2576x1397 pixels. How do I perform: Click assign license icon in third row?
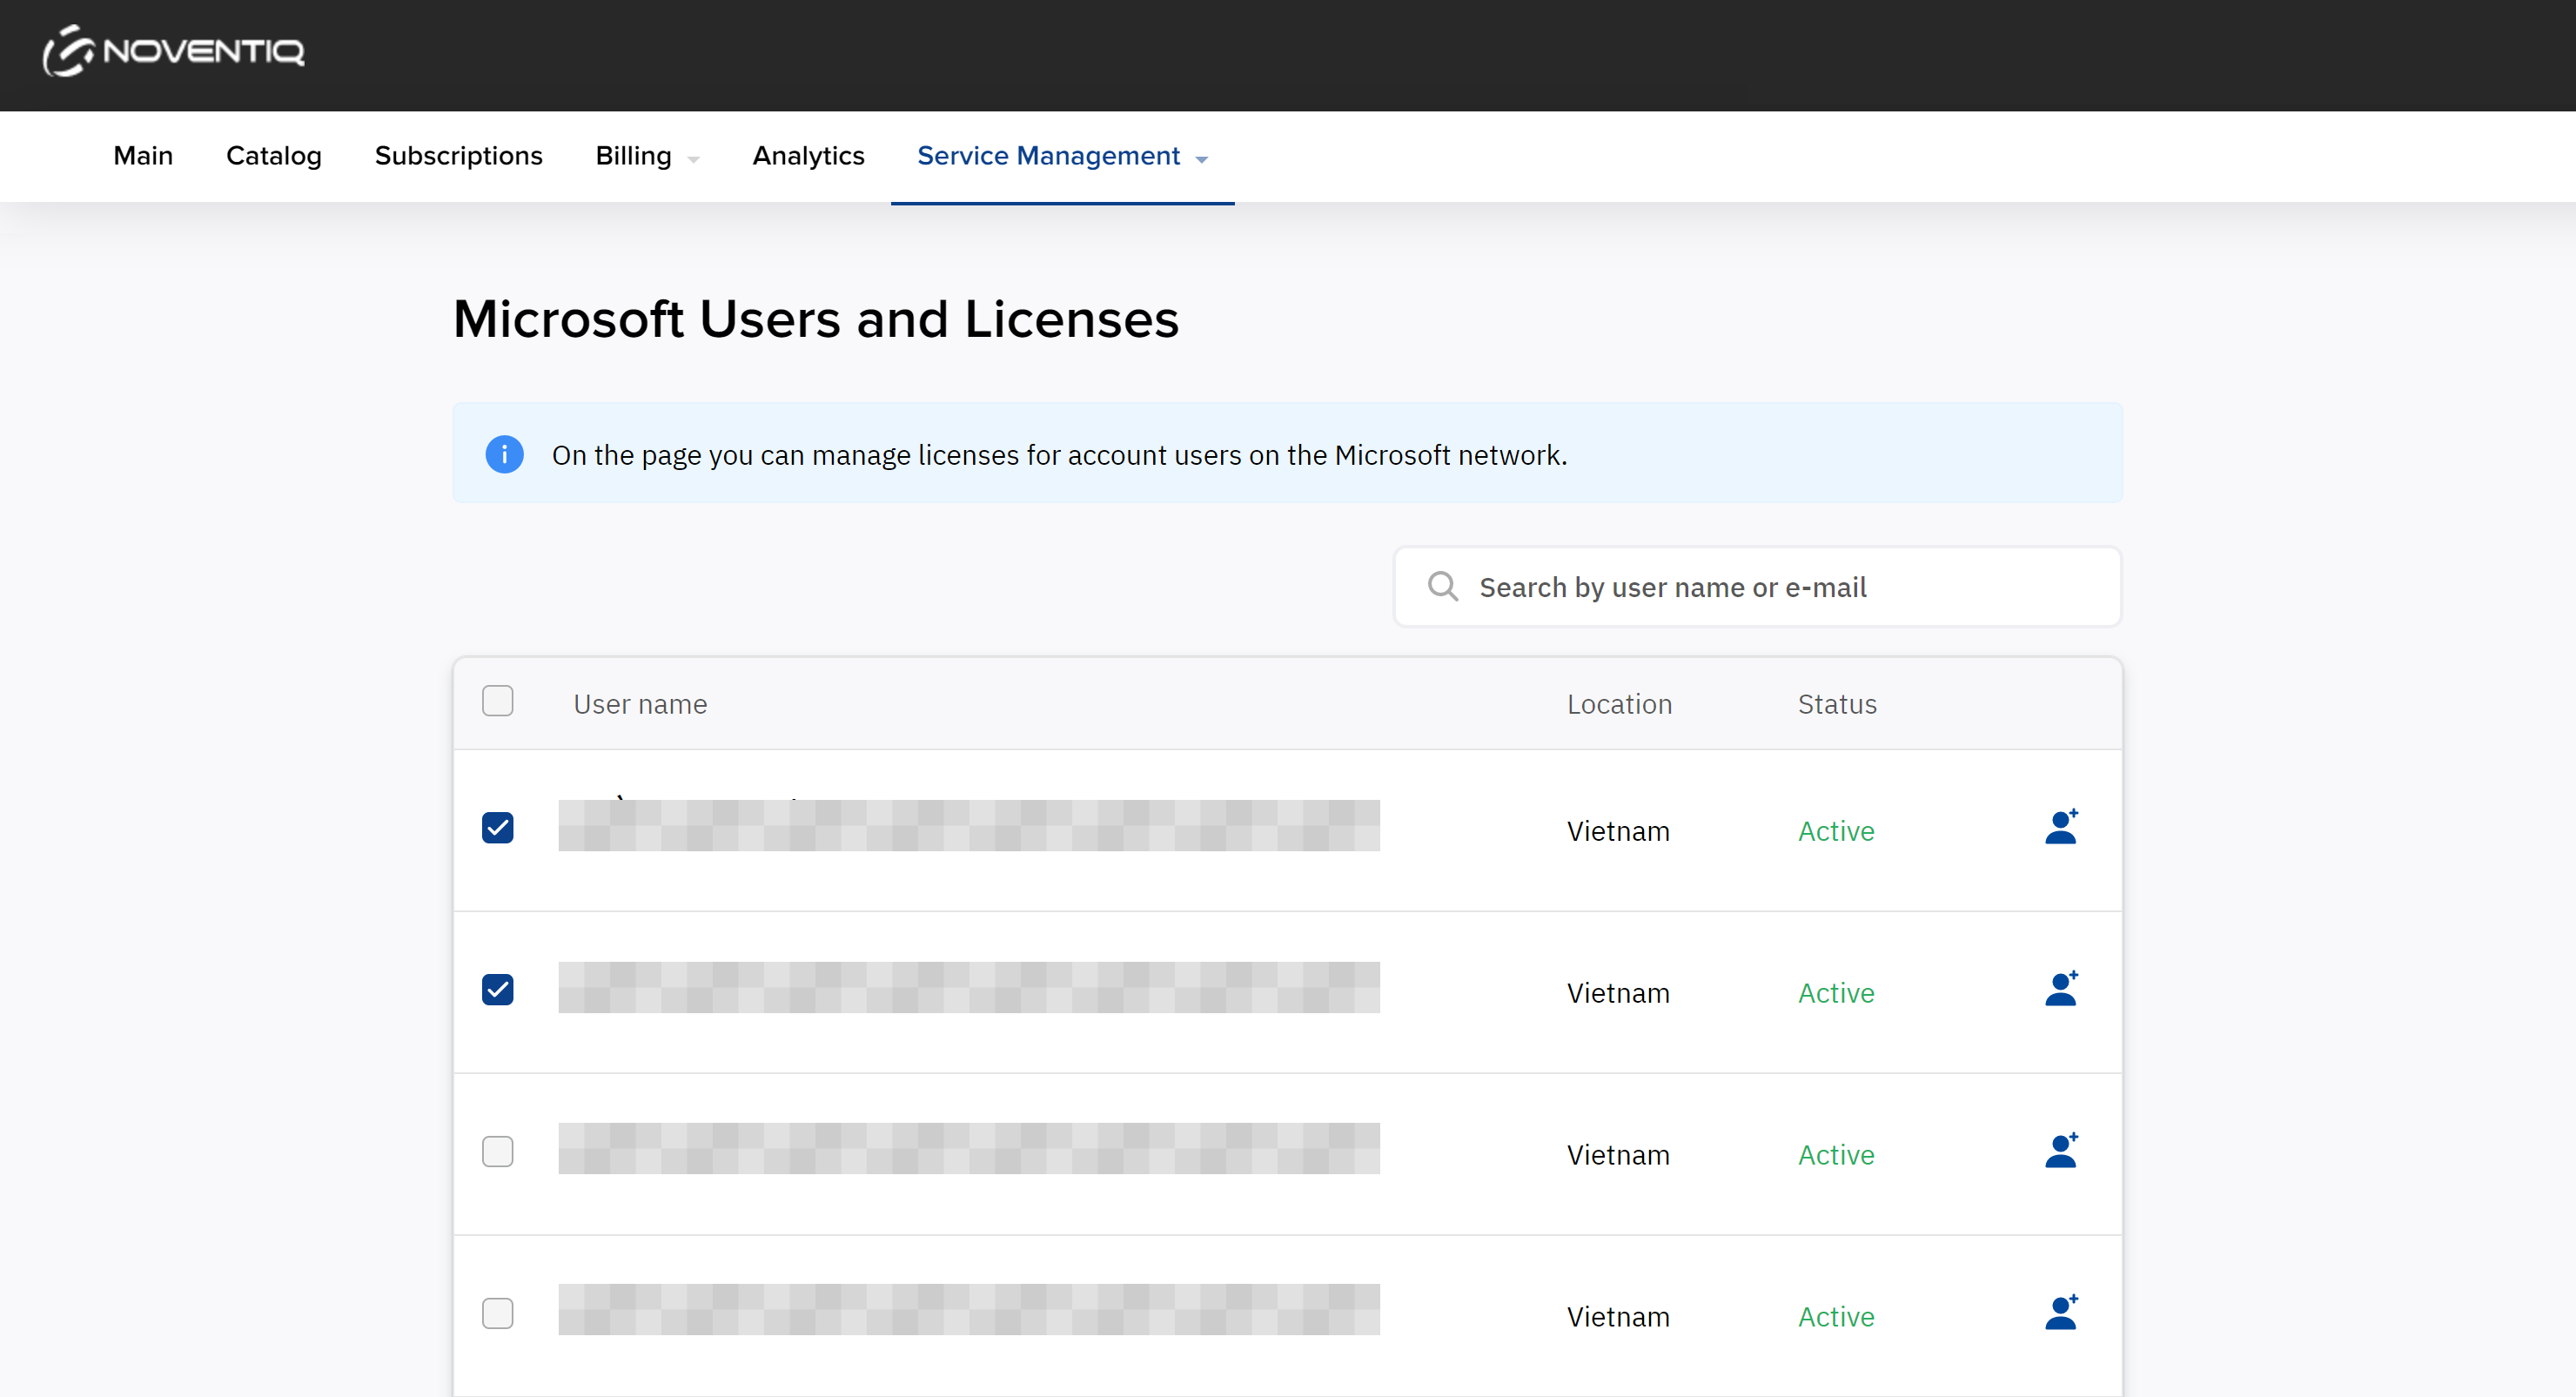point(2061,1152)
